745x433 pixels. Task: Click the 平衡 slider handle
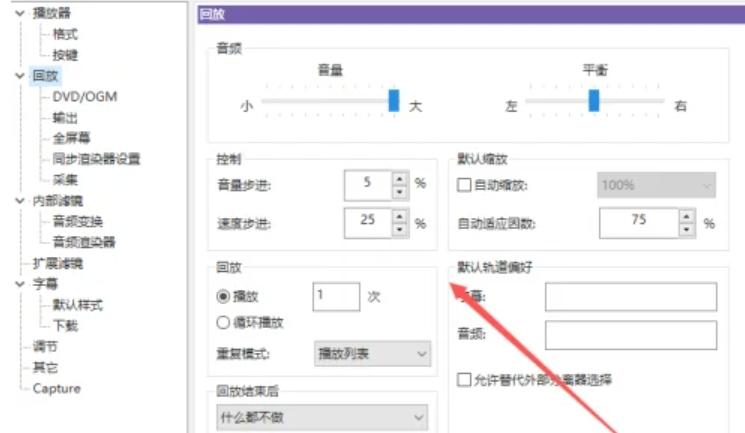pos(594,100)
